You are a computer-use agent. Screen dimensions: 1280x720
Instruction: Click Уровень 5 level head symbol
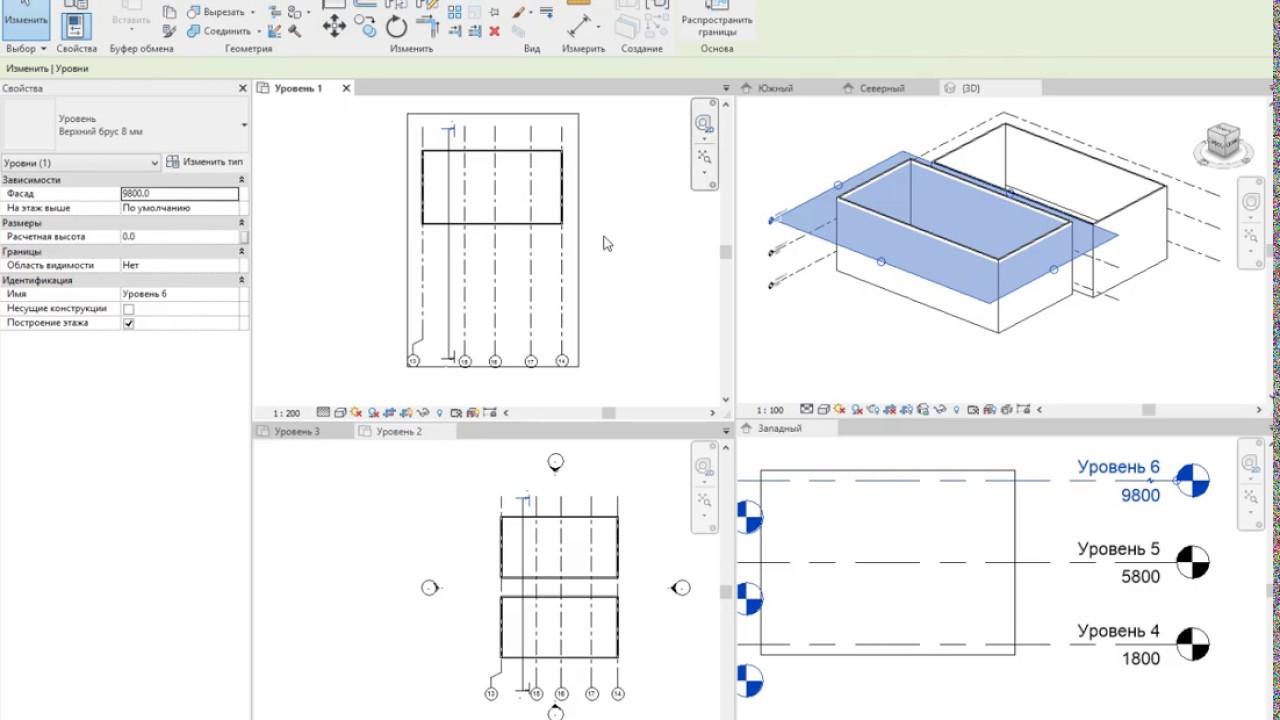click(x=1192, y=562)
